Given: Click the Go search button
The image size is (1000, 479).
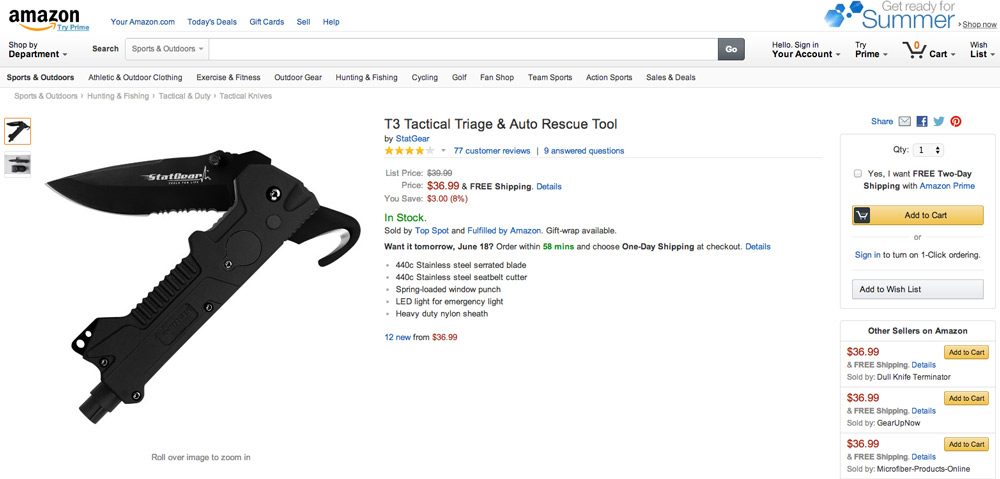Looking at the screenshot, I should 731,48.
